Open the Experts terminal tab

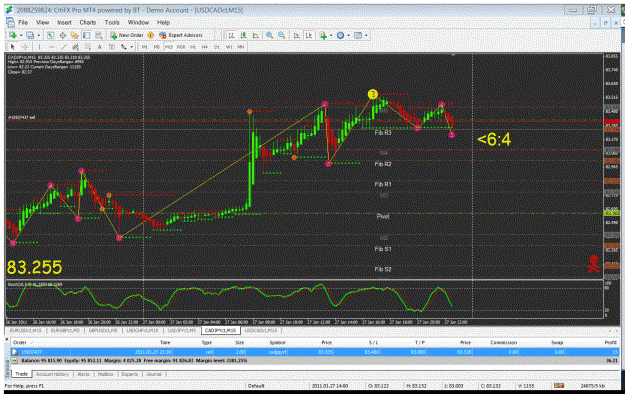tap(130, 374)
